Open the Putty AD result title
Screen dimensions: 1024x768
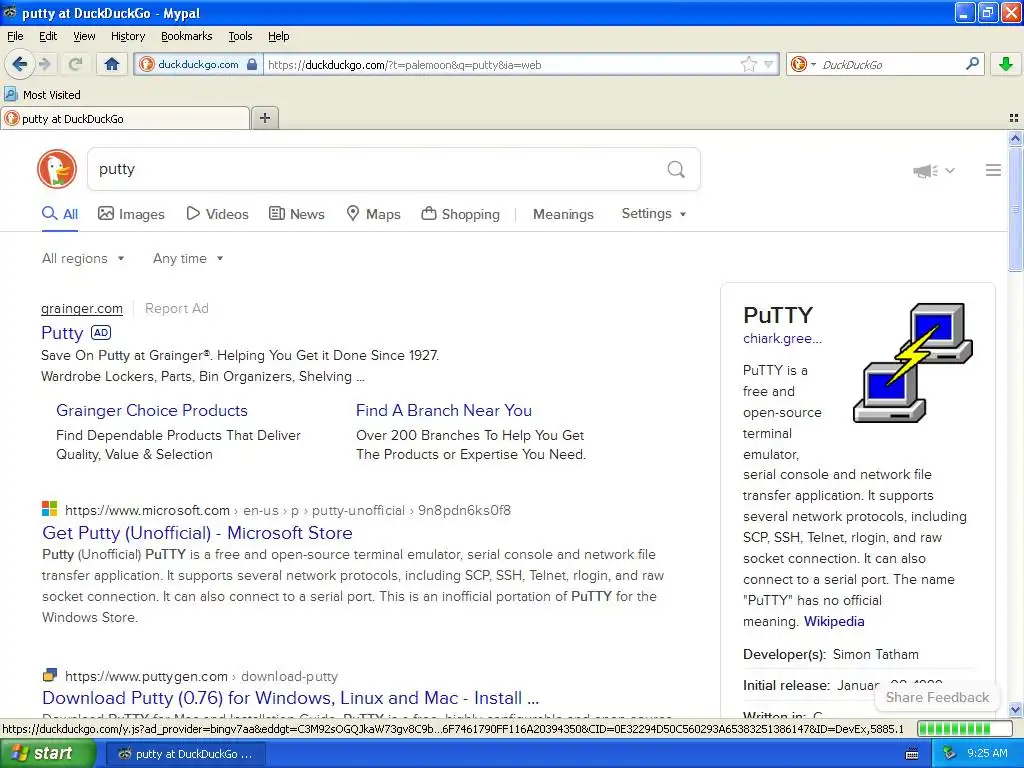tap(62, 333)
